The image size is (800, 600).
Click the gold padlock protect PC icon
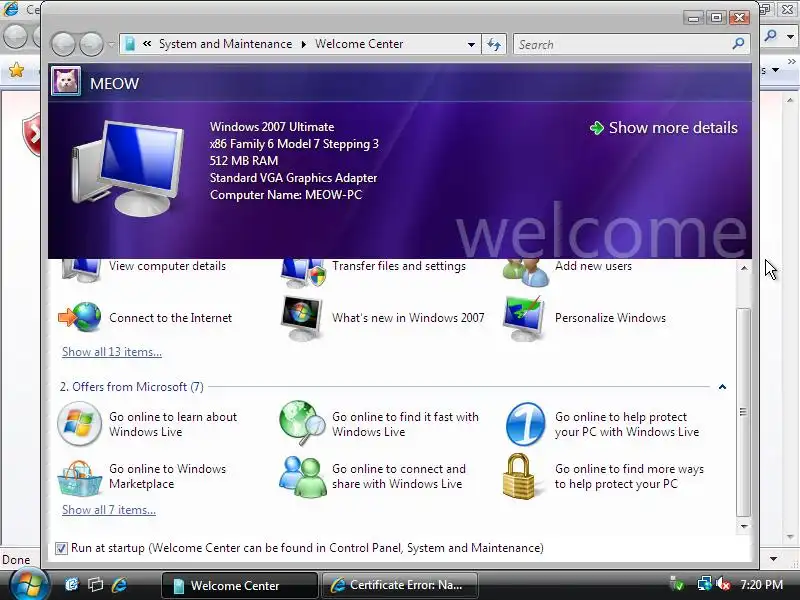coord(518,476)
